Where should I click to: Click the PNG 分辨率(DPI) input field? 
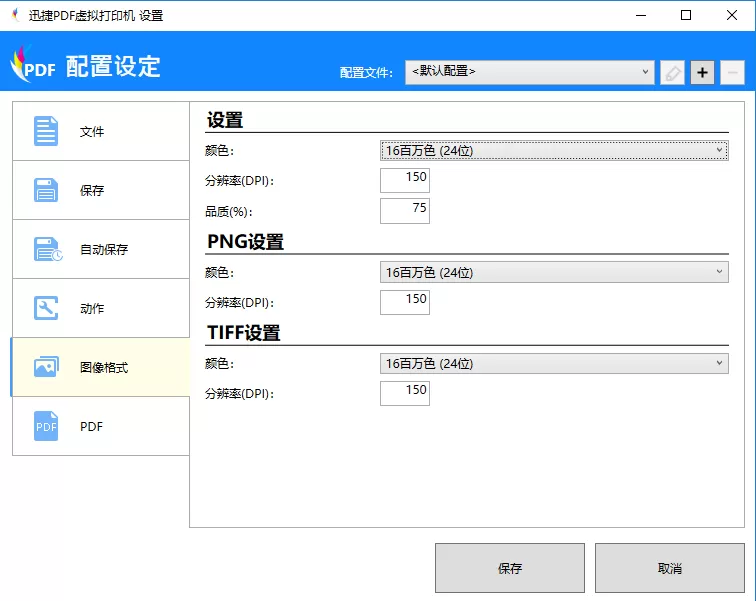[405, 302]
